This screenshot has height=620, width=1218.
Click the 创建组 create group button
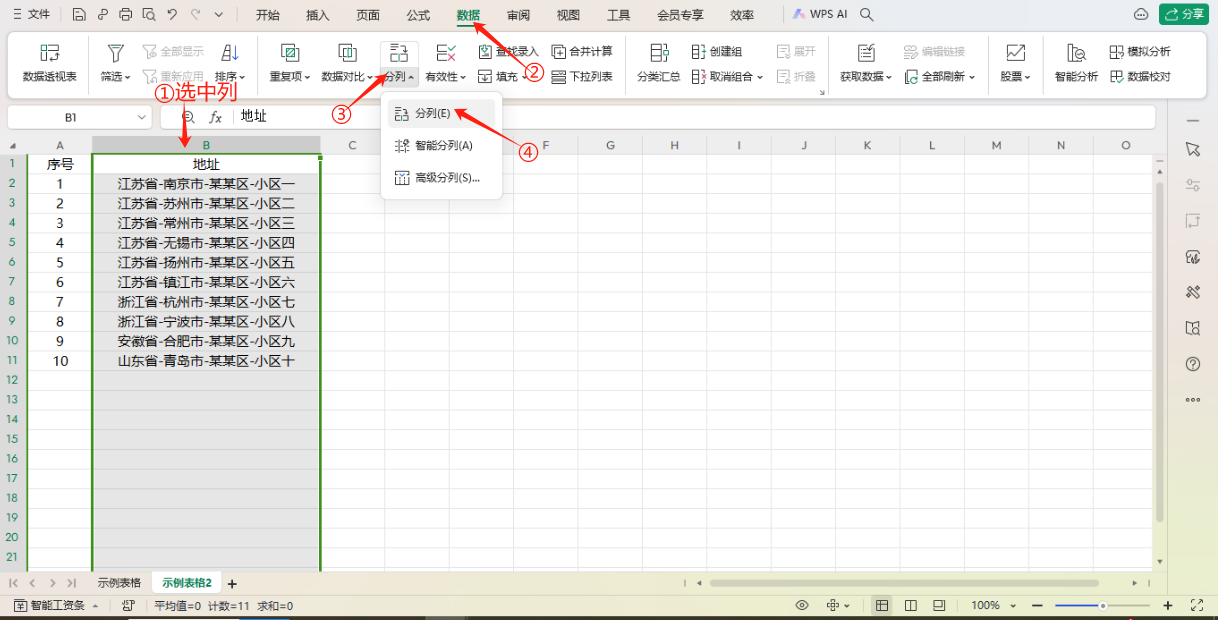pos(717,51)
